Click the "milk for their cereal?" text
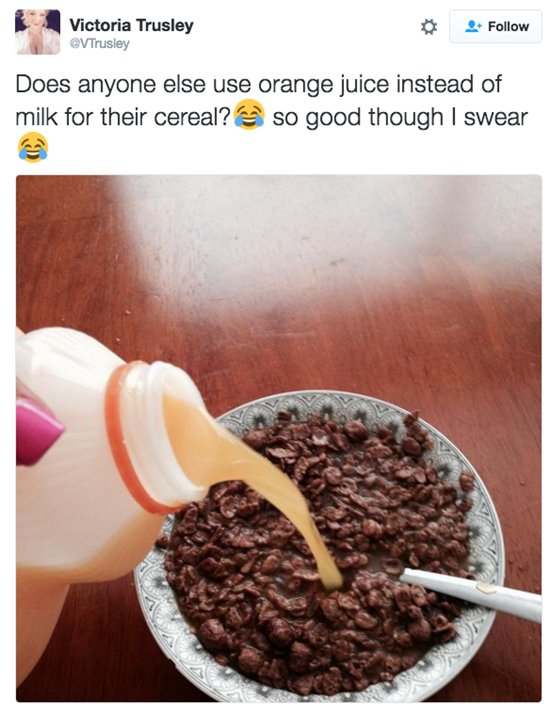 tap(123, 118)
